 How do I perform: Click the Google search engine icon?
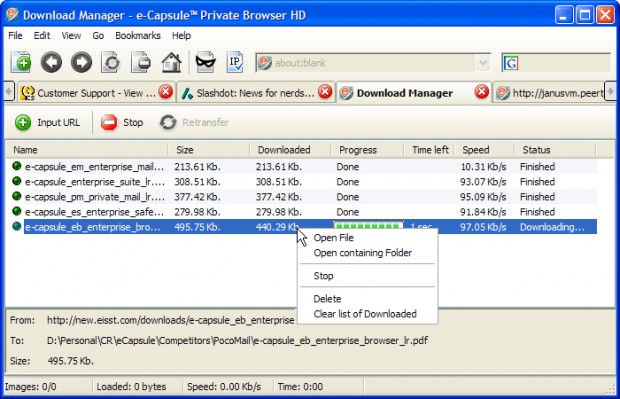point(511,63)
